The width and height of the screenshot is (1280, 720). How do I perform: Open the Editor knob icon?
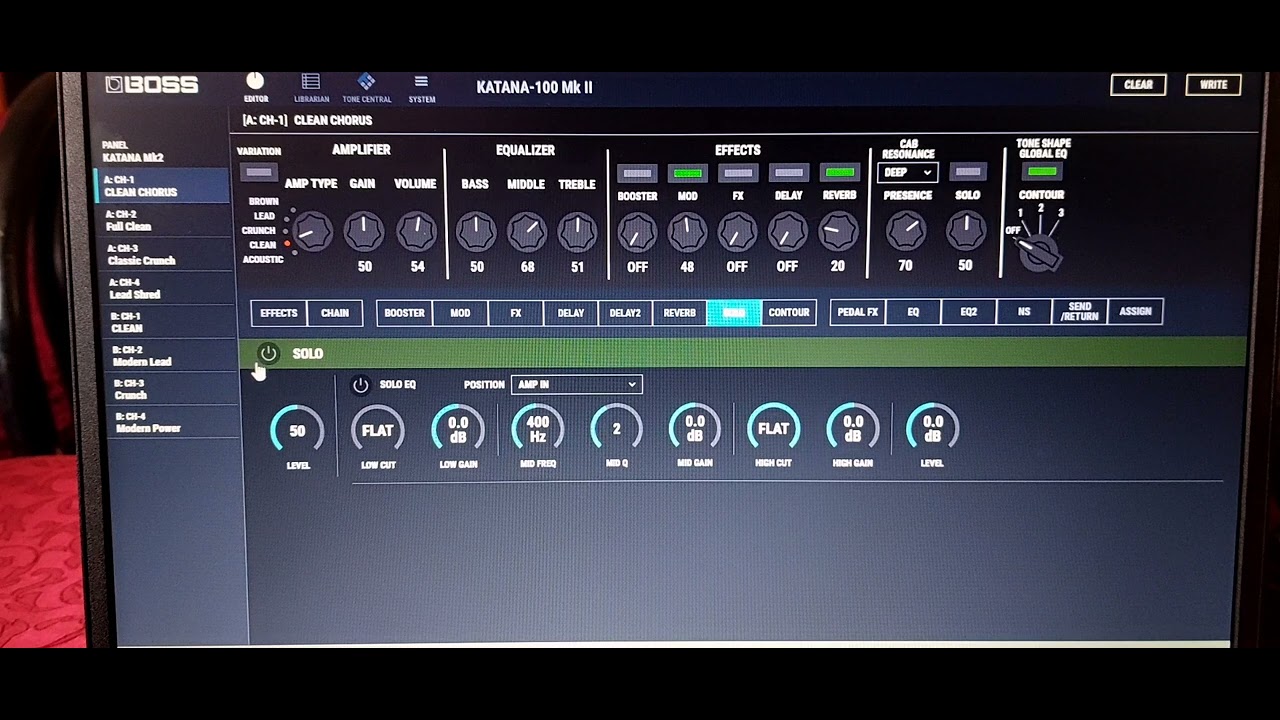pyautogui.click(x=255, y=82)
